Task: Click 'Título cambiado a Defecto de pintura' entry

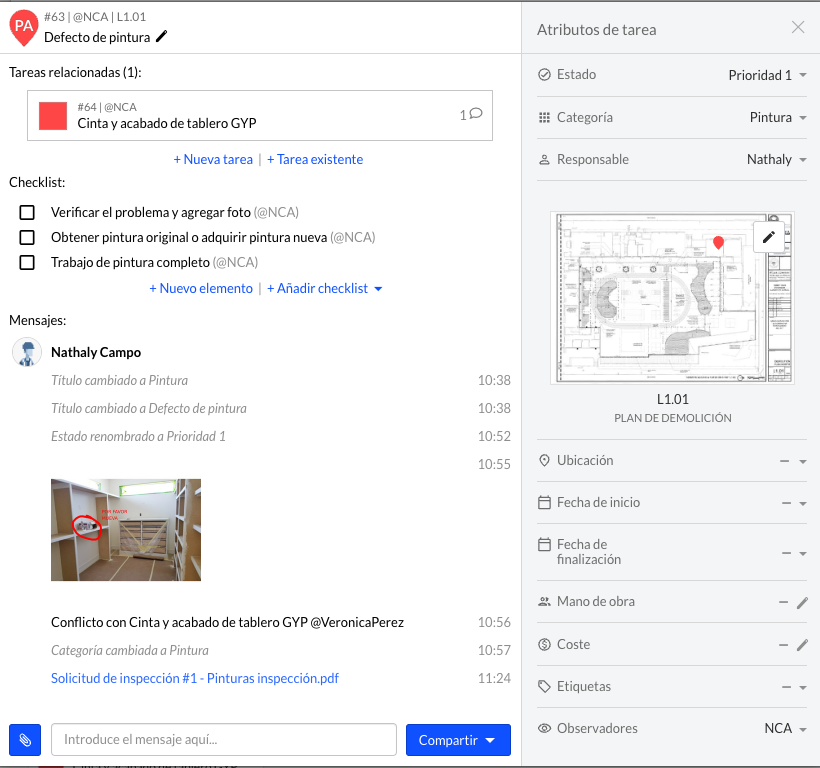Action: pos(149,408)
